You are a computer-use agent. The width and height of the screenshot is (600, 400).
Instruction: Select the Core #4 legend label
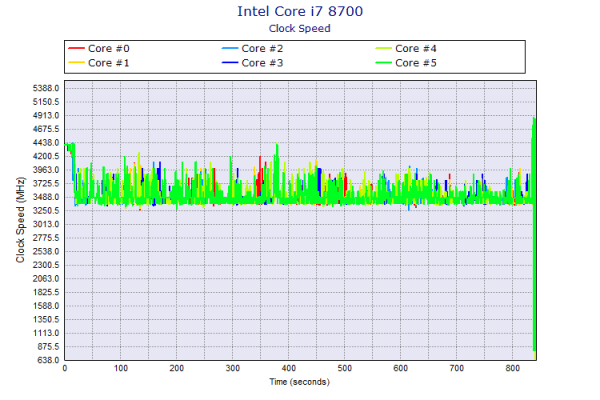pyautogui.click(x=416, y=49)
